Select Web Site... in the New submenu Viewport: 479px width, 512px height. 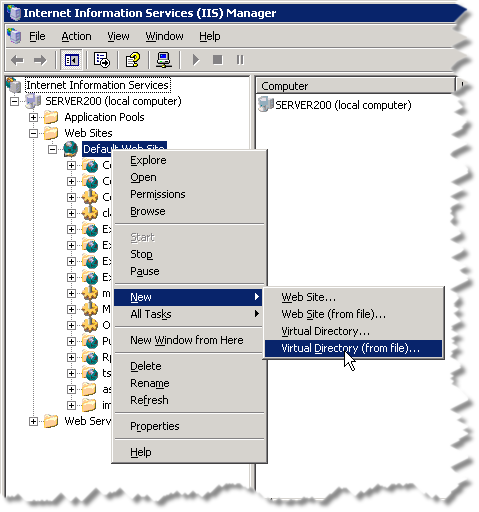click(354, 297)
